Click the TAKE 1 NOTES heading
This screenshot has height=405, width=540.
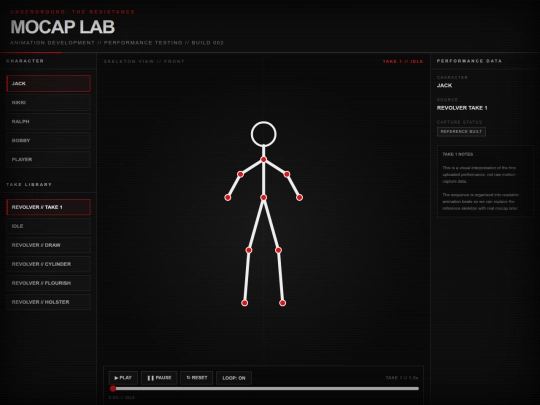coord(458,154)
